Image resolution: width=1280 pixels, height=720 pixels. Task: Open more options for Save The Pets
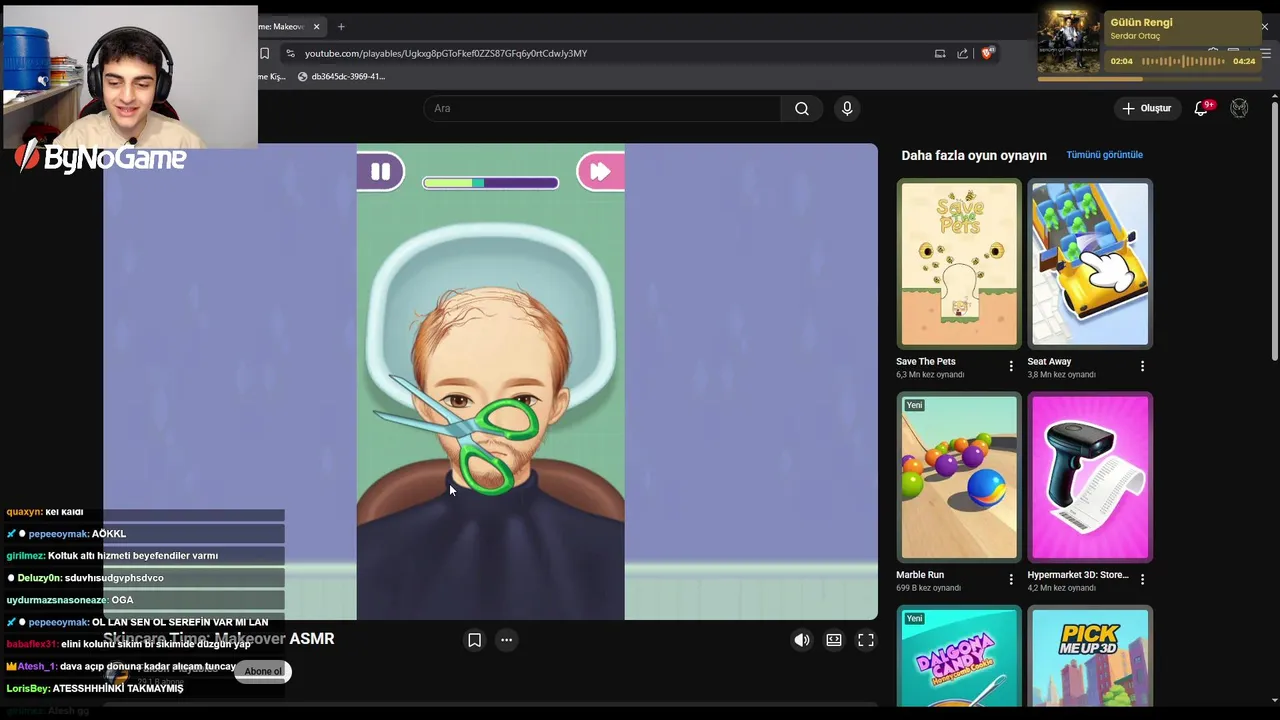(1011, 366)
